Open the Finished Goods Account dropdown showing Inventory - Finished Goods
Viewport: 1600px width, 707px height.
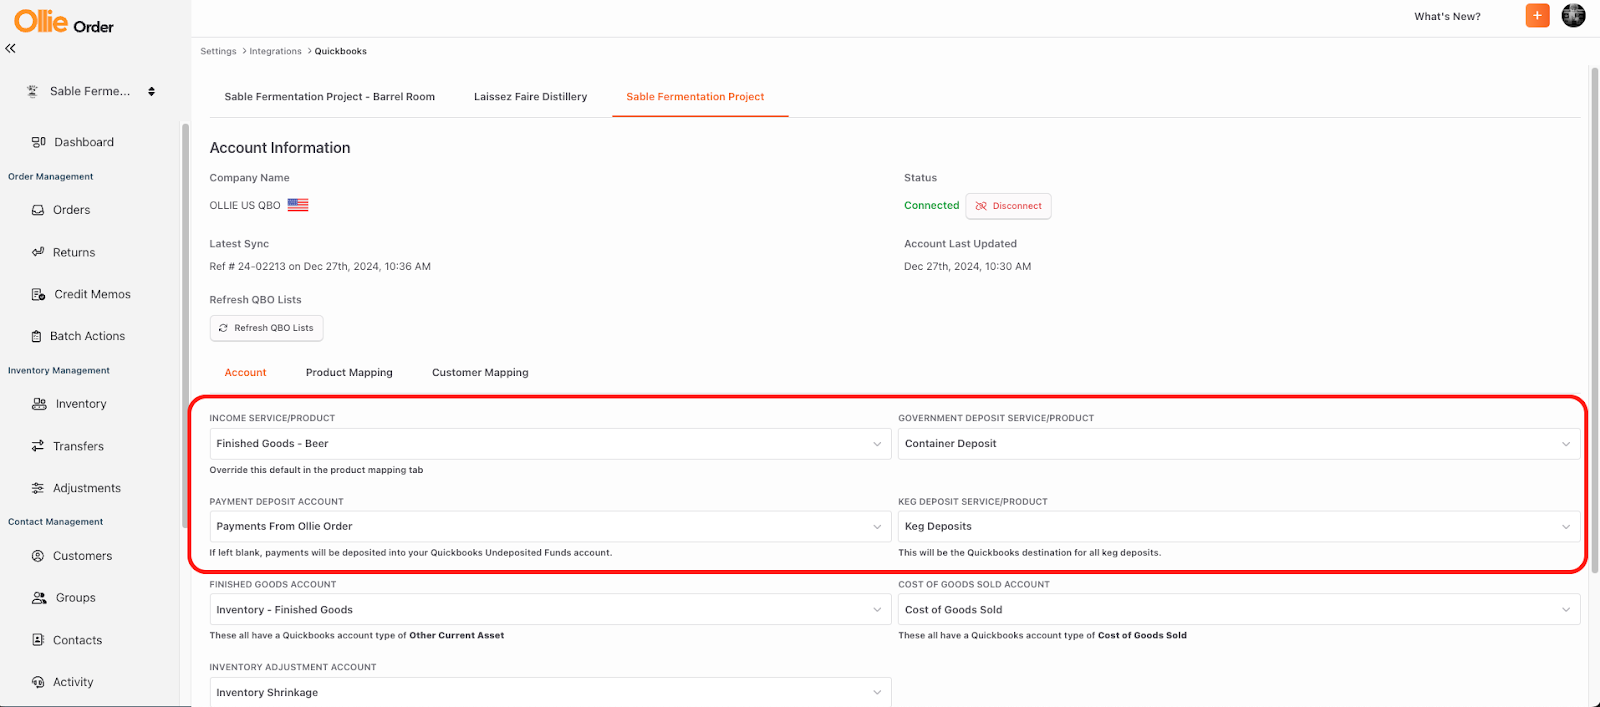550,609
